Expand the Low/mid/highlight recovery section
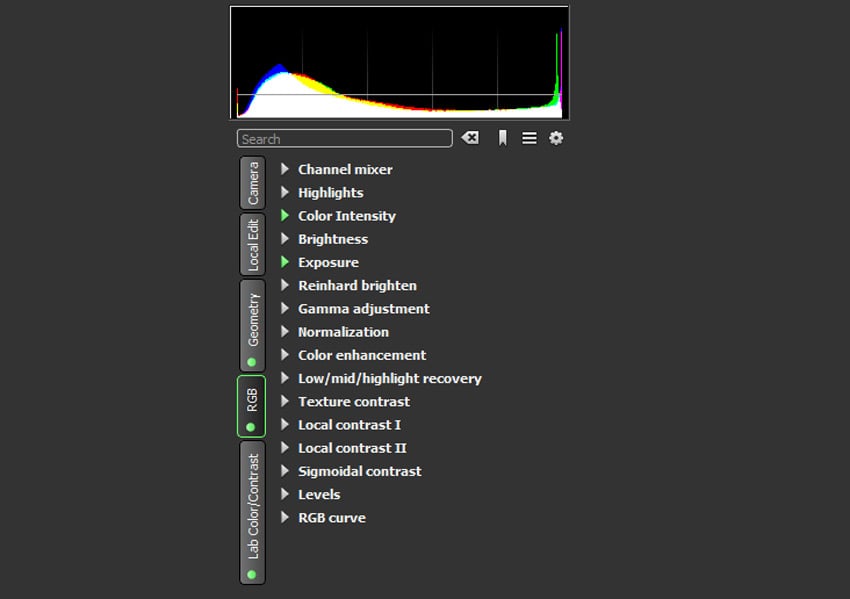This screenshot has height=599, width=850. 285,378
